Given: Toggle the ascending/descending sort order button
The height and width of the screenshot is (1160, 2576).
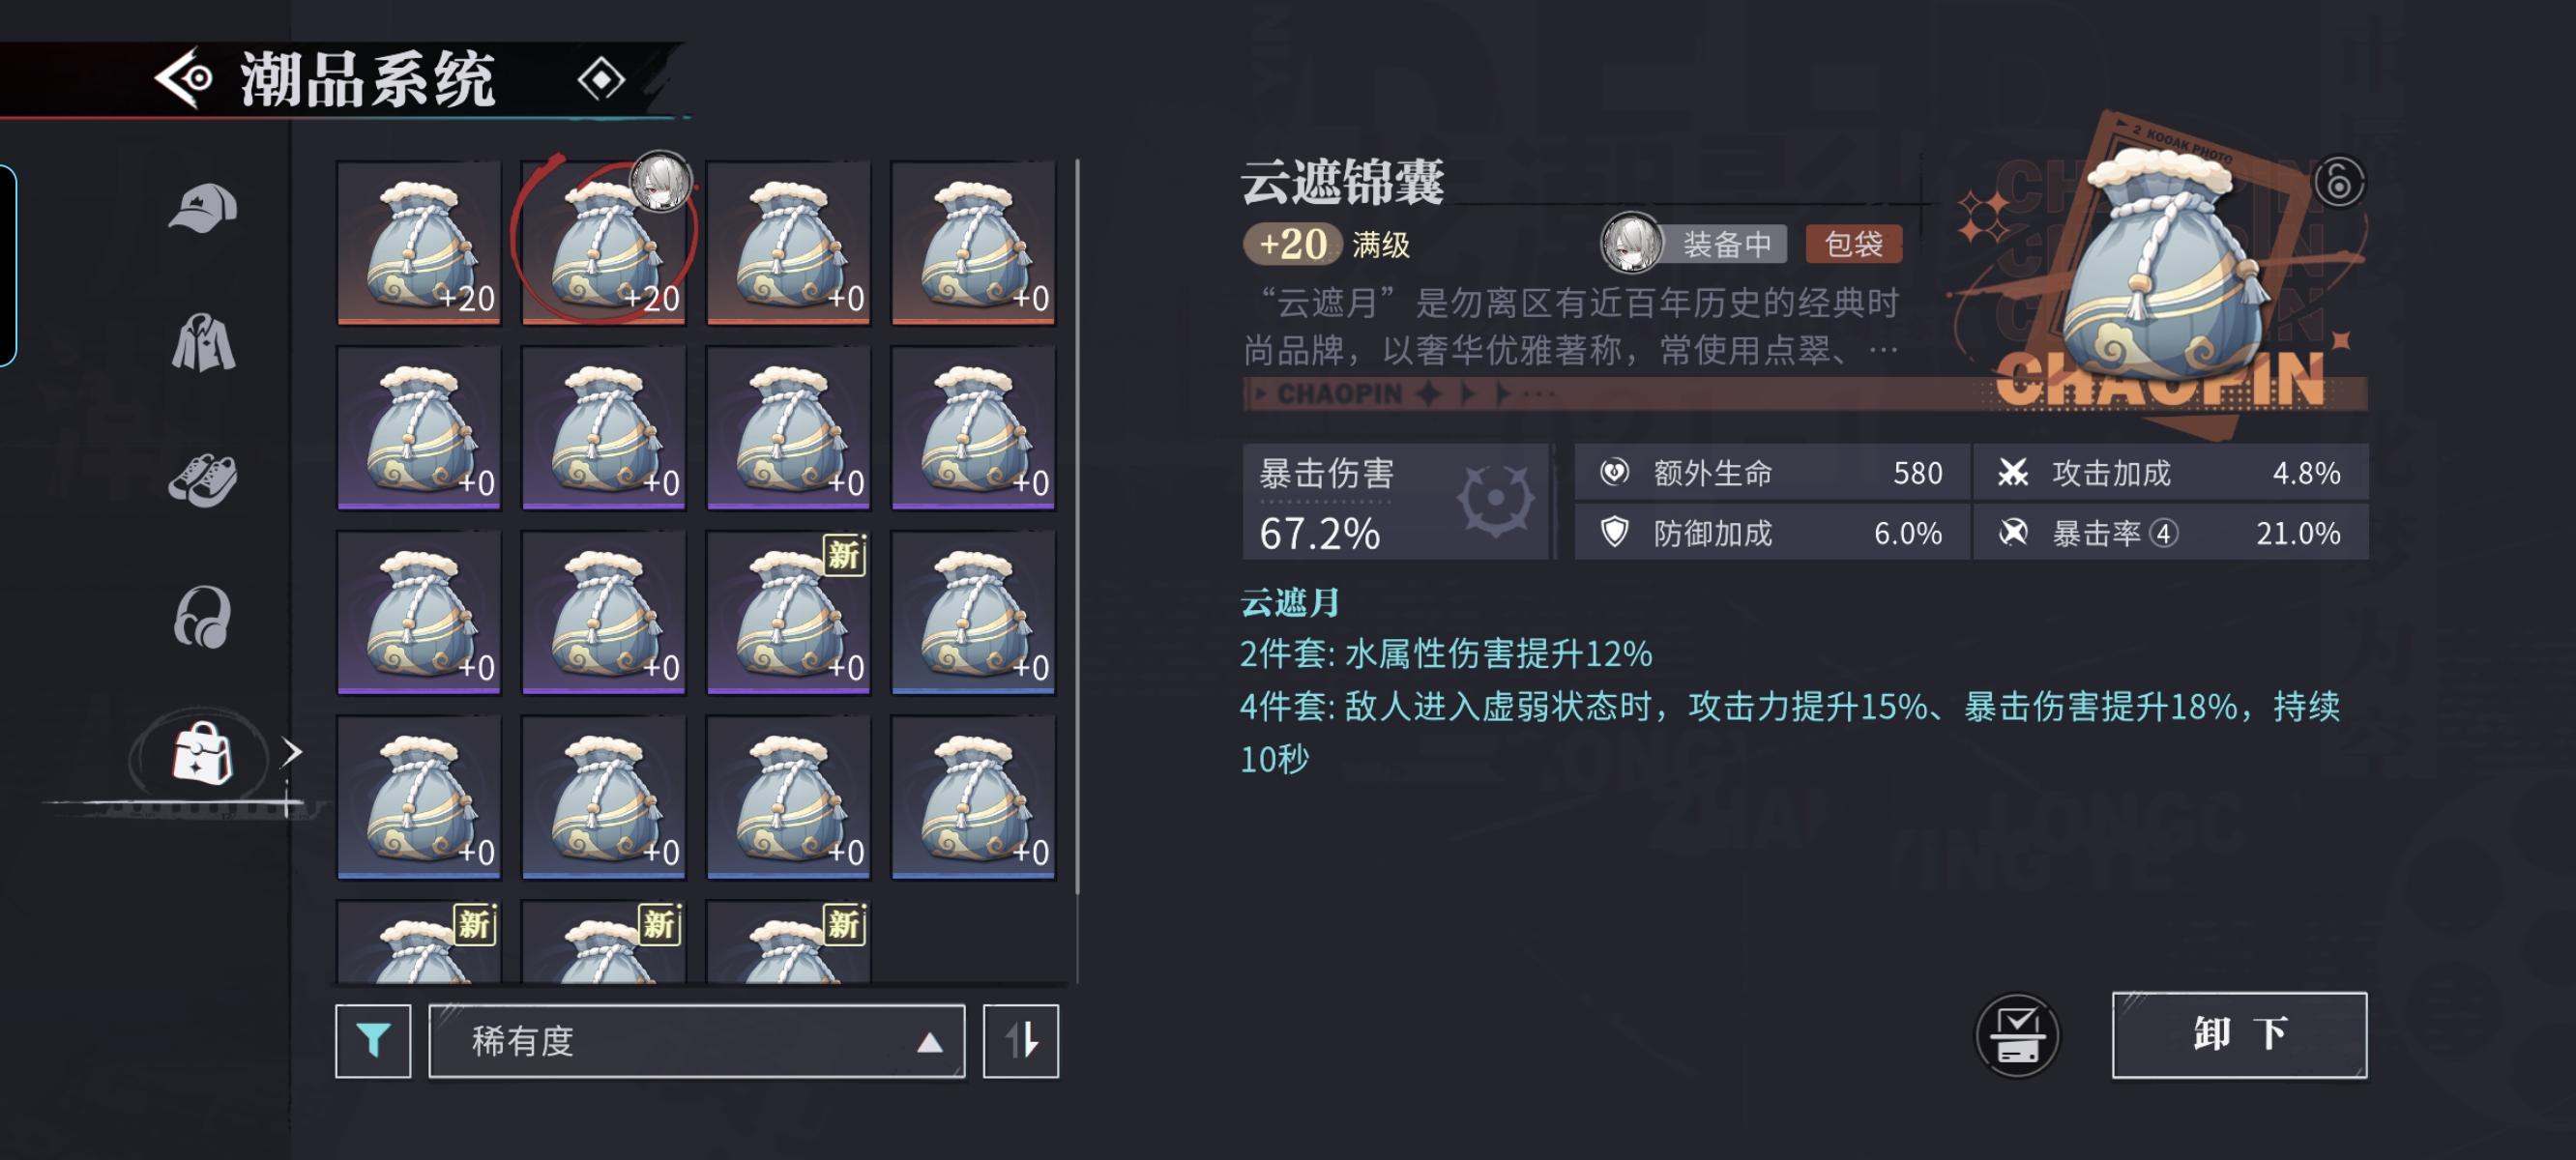Looking at the screenshot, I should click(1021, 1041).
